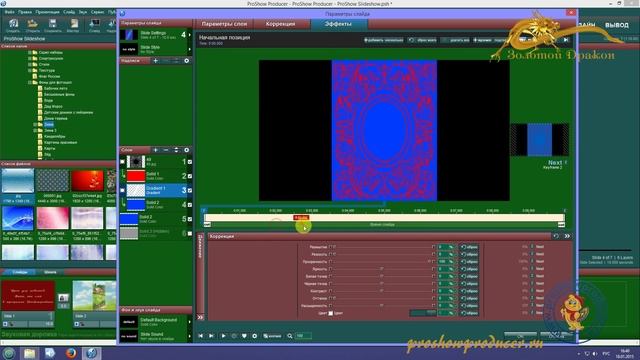Click the magnifier zoom icon in bottom bar
Viewport: 640px width, 360px height.
point(289,336)
